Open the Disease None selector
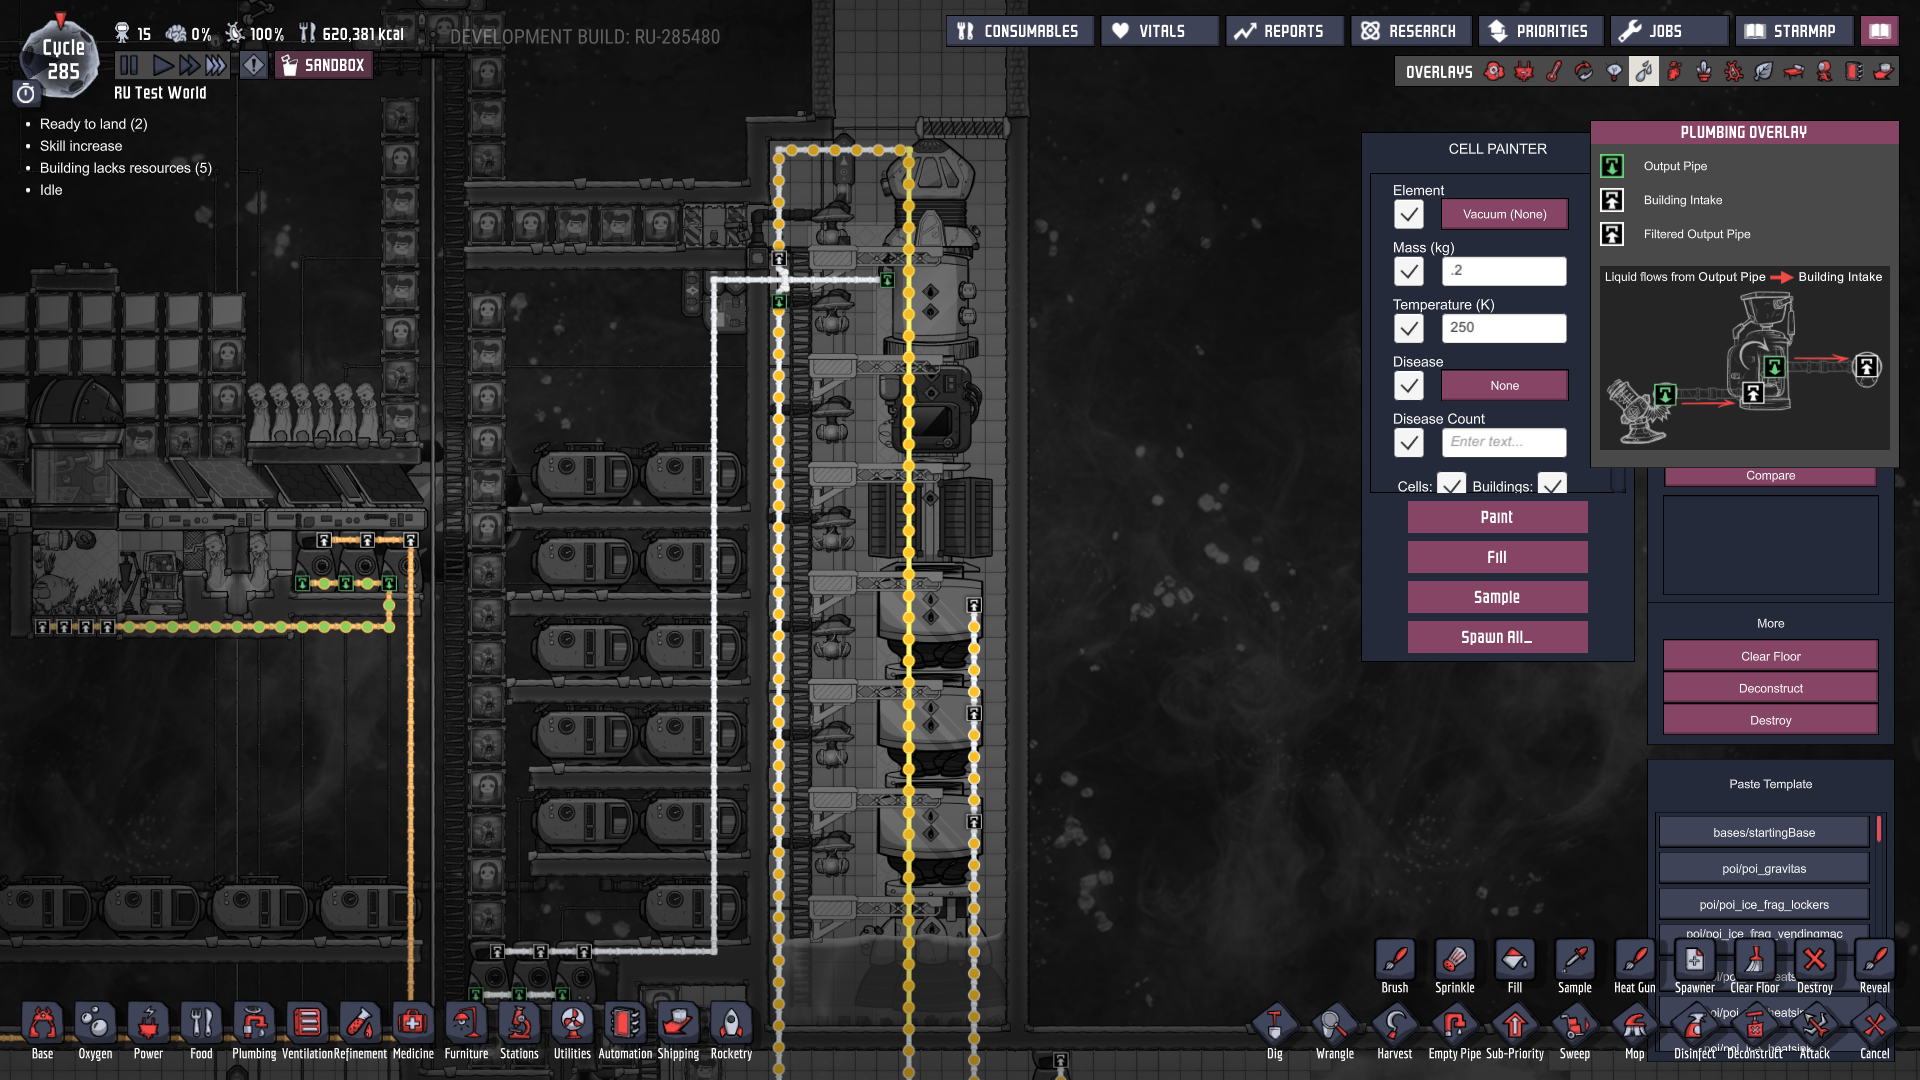 point(1504,385)
